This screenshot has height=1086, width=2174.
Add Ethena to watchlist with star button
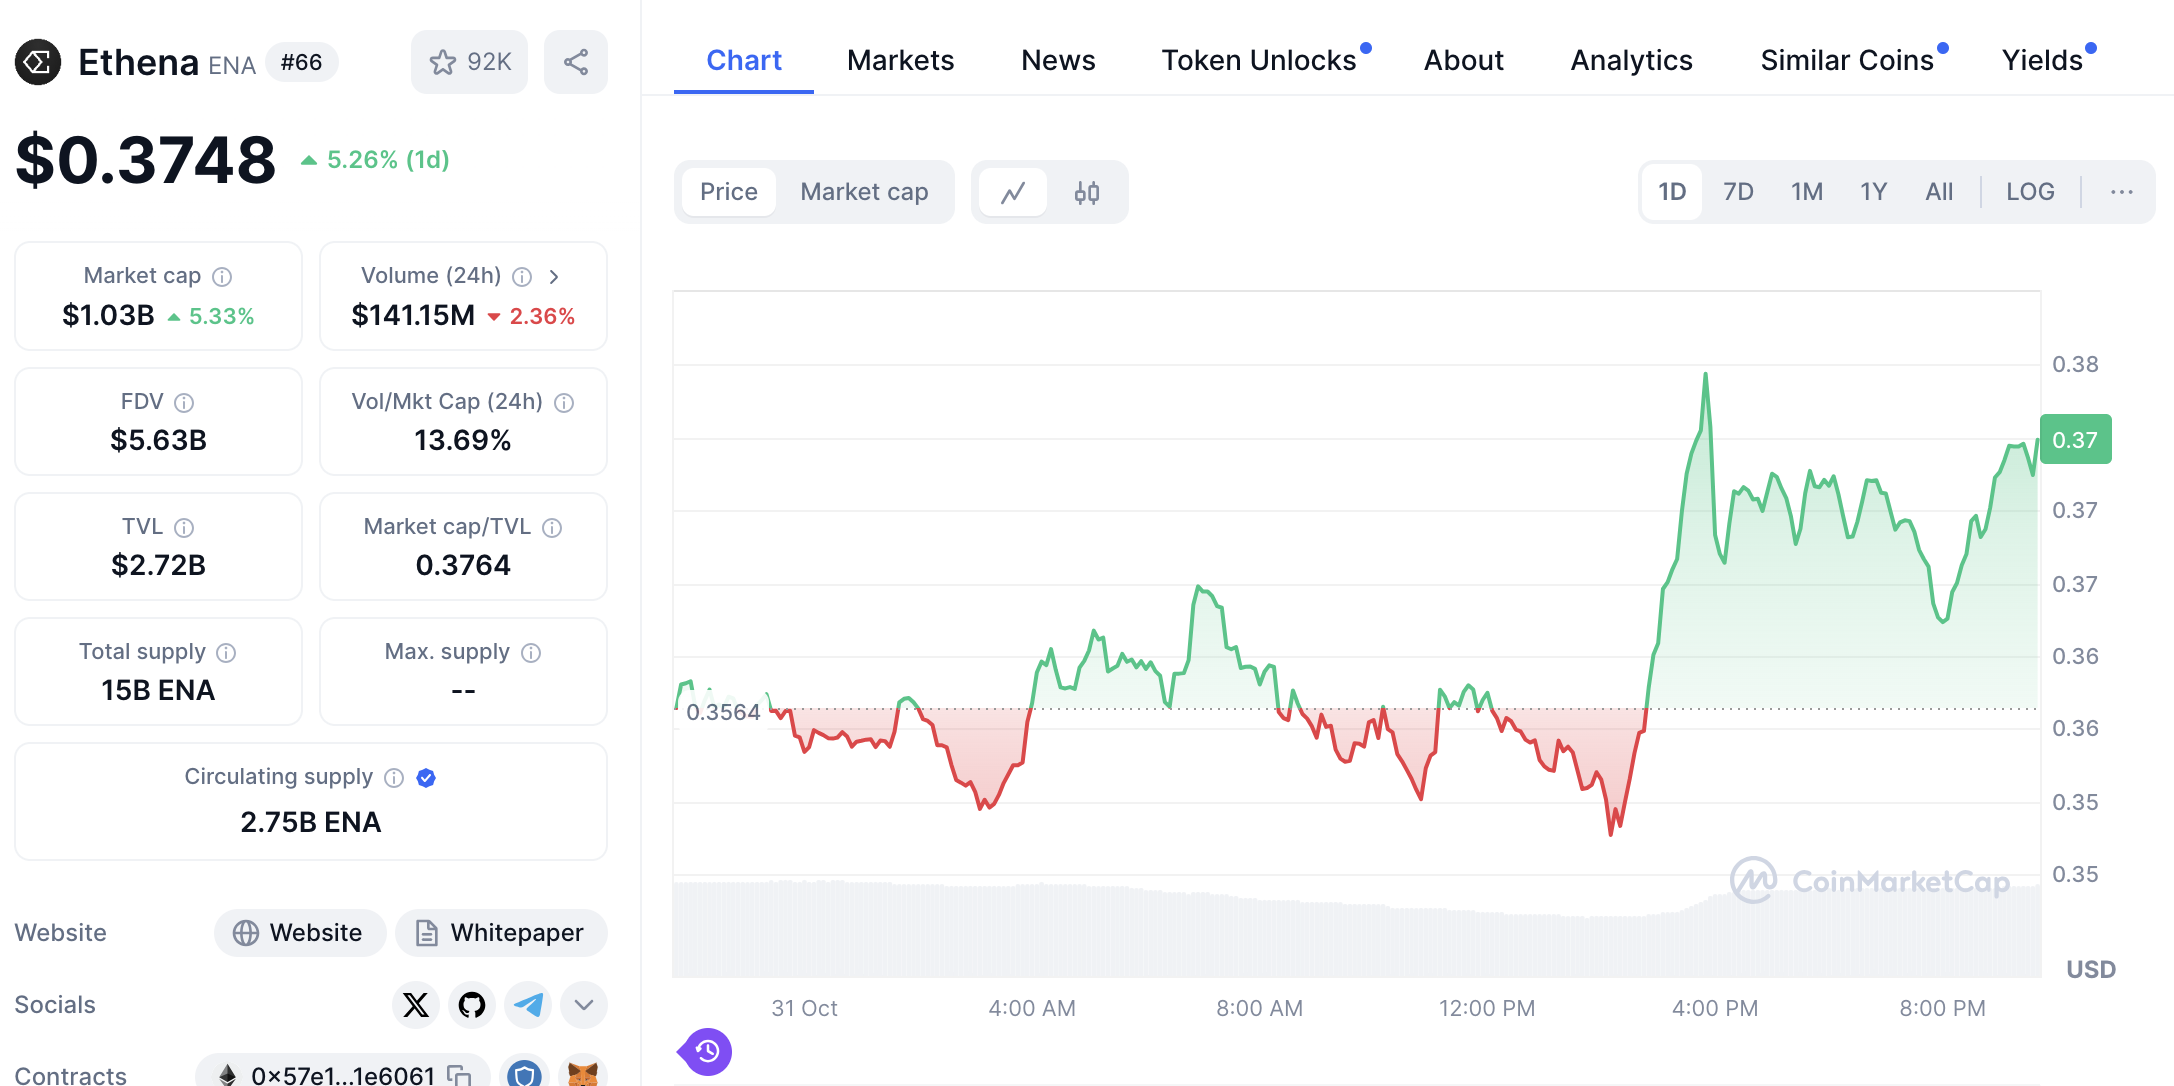click(469, 62)
